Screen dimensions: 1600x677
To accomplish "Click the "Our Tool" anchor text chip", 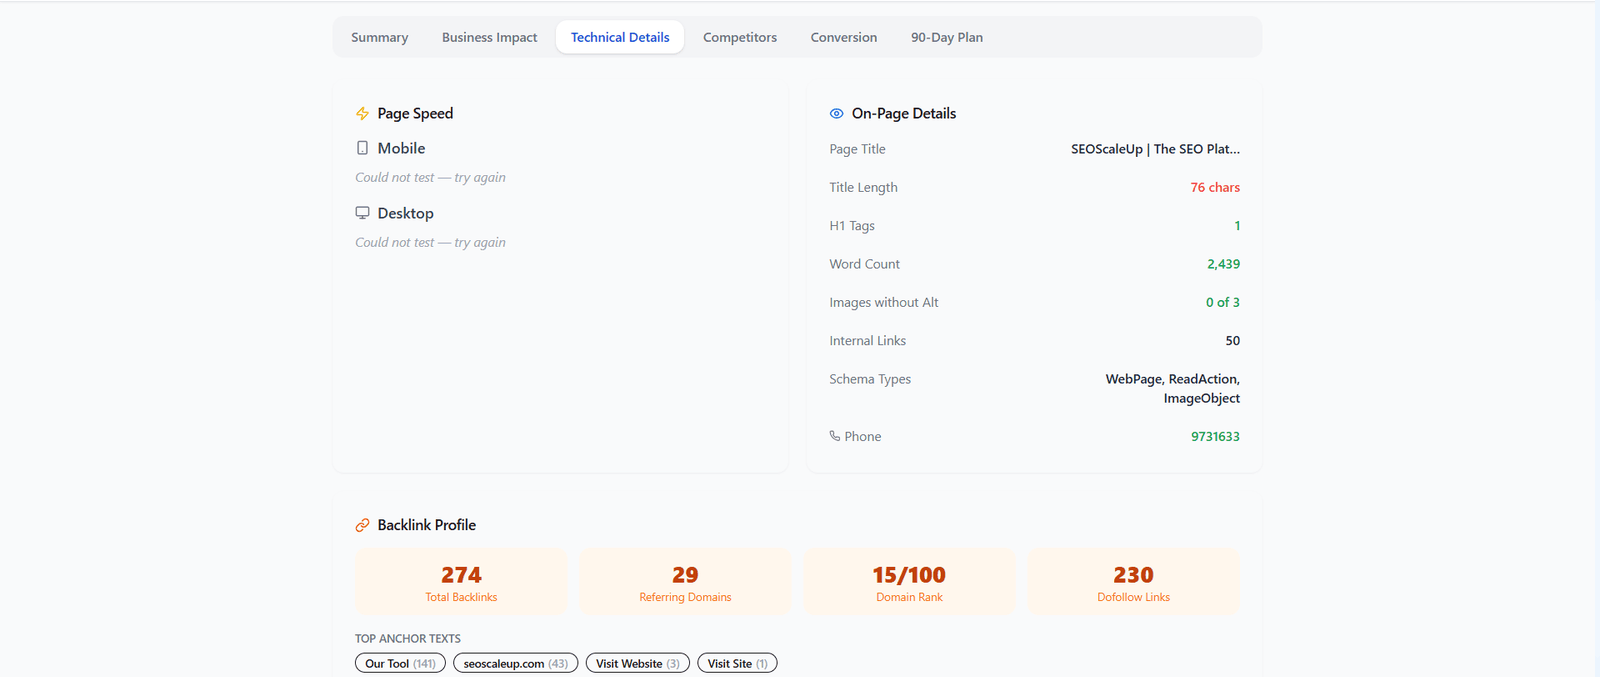I will (400, 663).
